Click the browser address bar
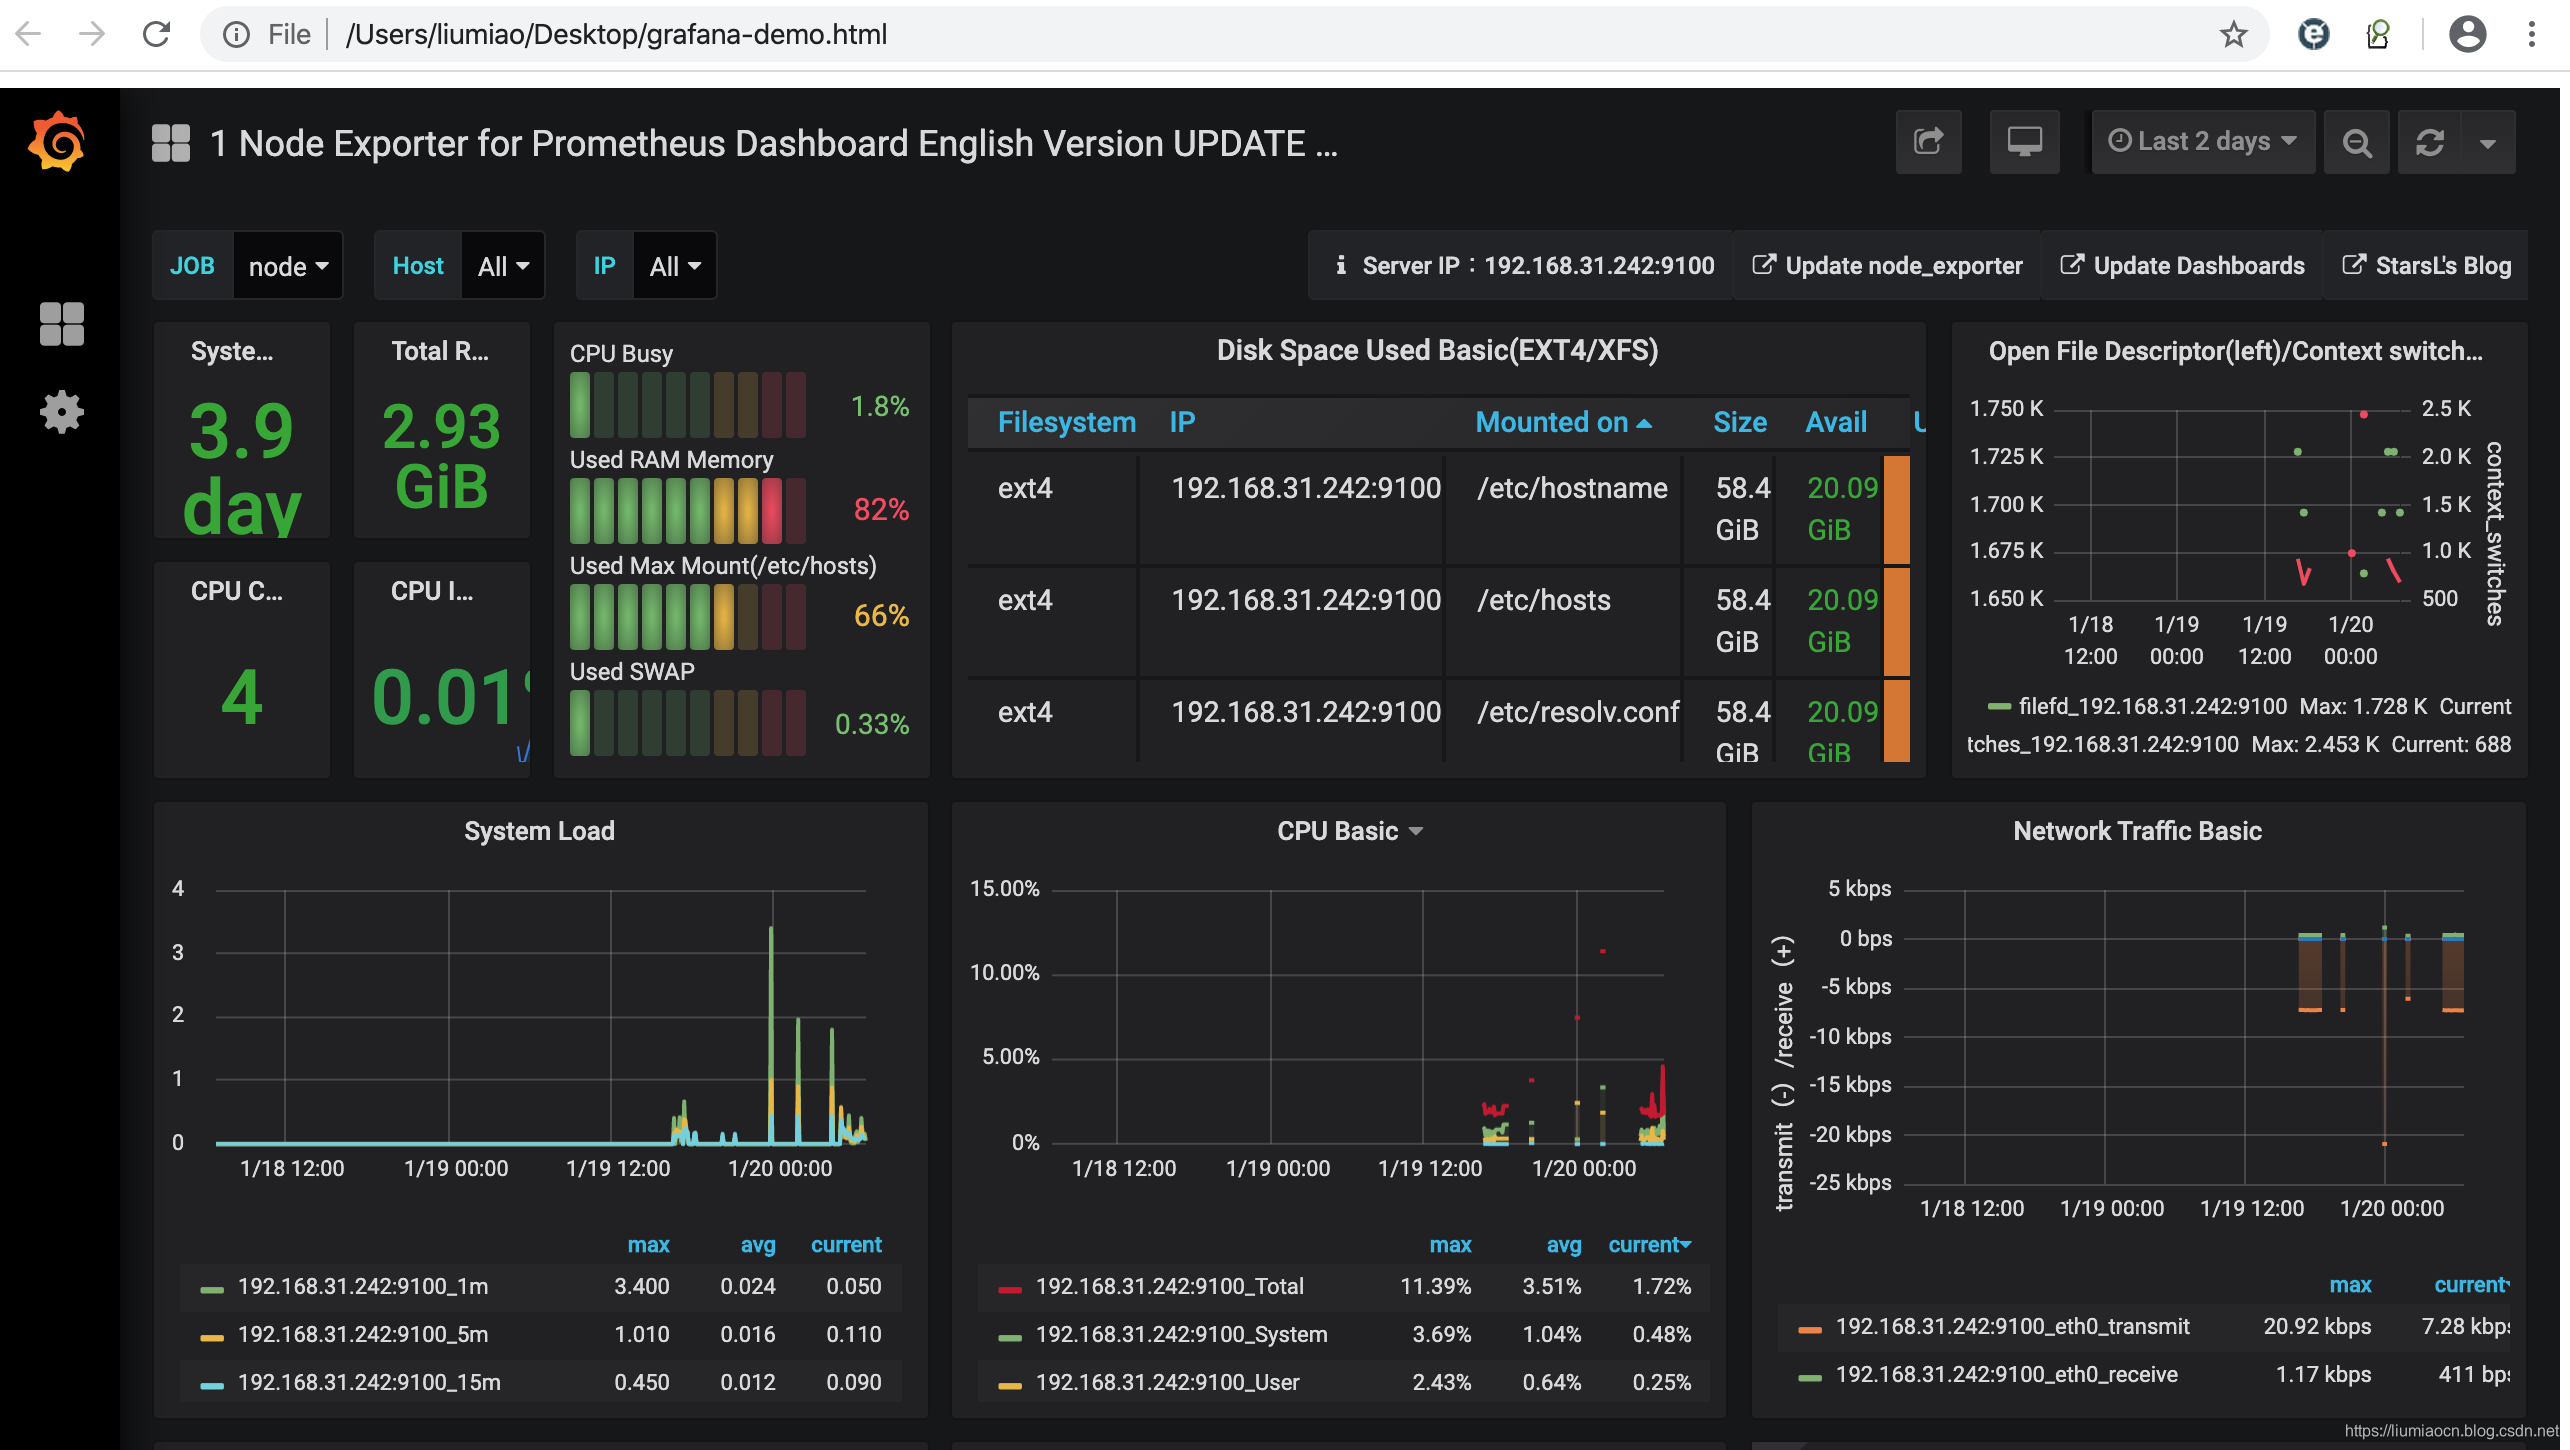The width and height of the screenshot is (2570, 1450). point(1200,34)
